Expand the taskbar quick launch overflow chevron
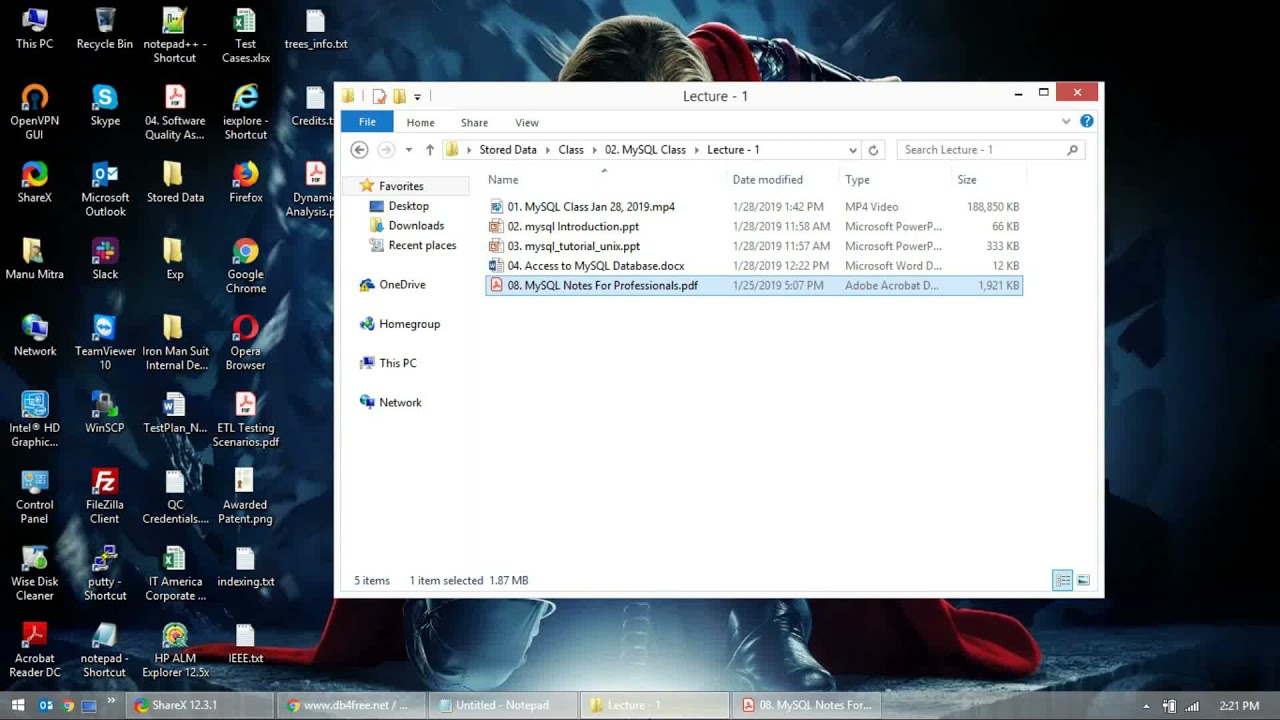Screen dimensions: 1280x720 111,701
